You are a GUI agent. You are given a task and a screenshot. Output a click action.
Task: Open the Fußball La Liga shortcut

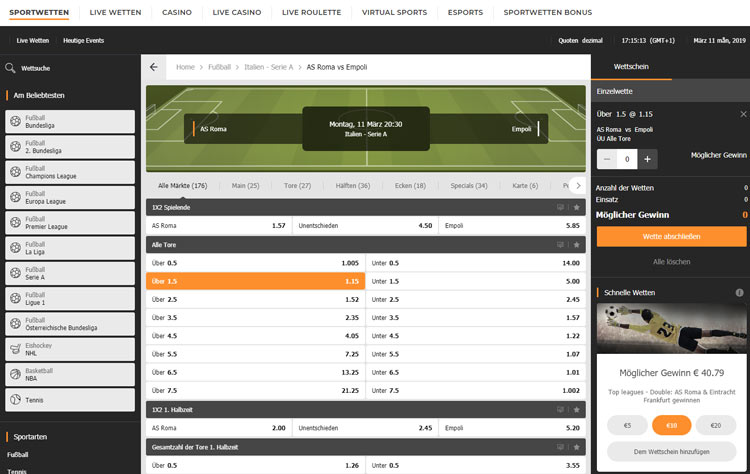coord(70,248)
